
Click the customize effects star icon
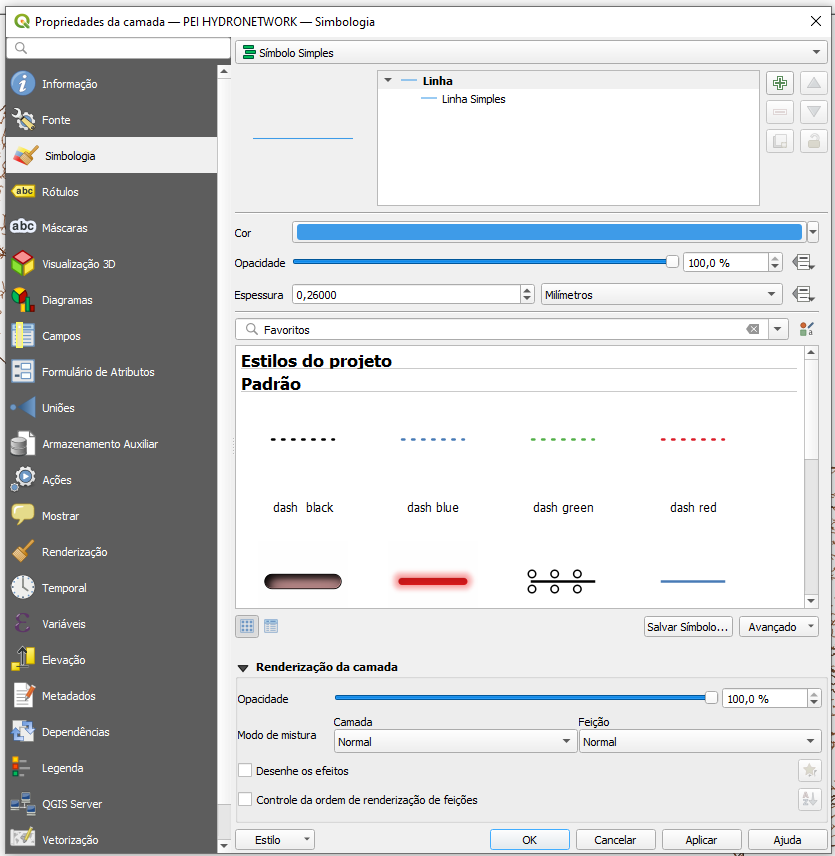[809, 771]
